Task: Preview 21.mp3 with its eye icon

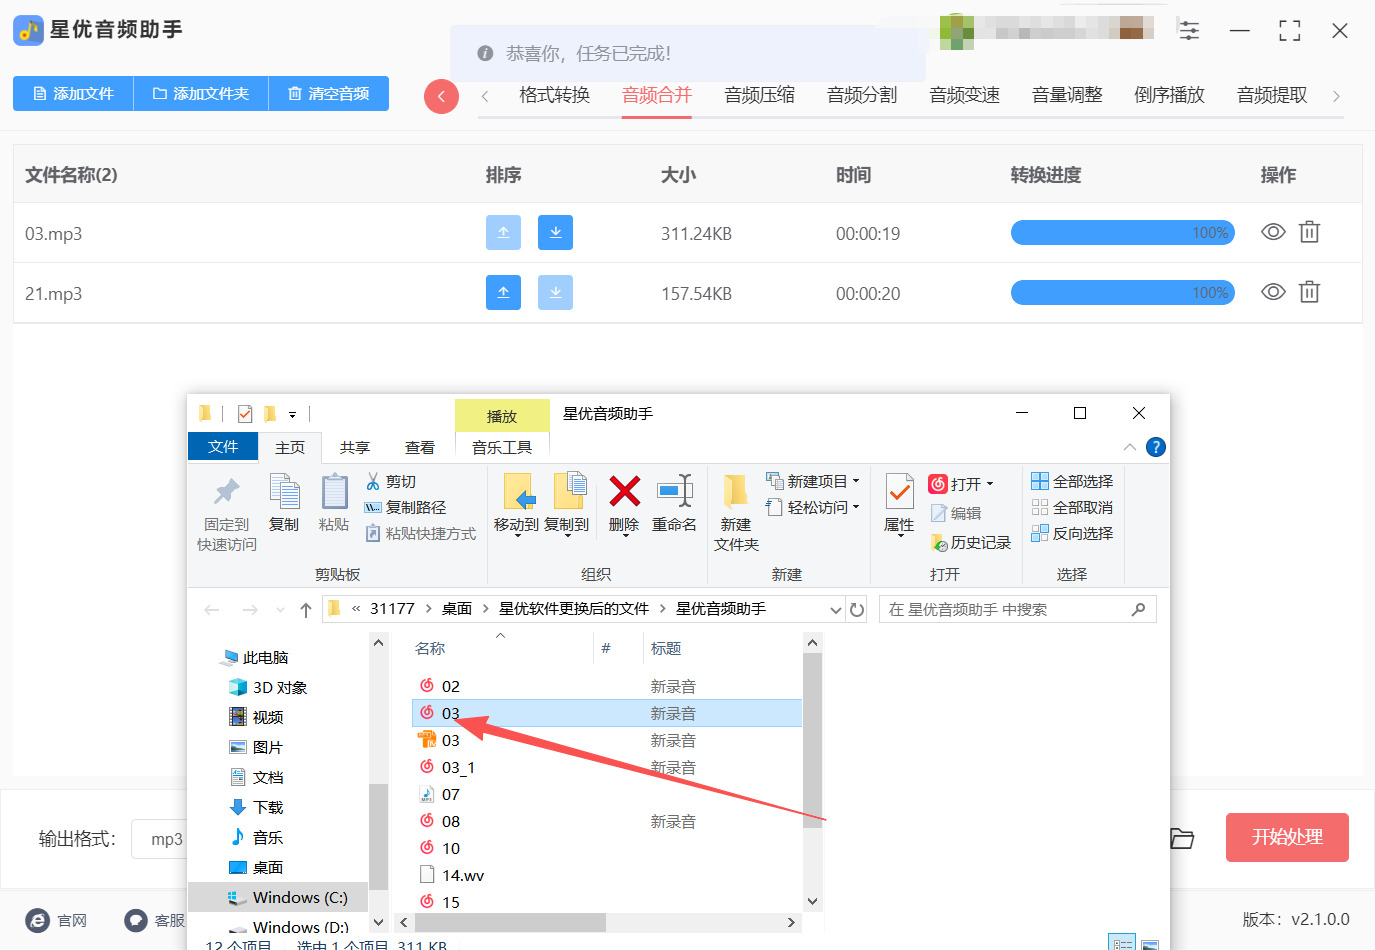Action: tap(1272, 291)
